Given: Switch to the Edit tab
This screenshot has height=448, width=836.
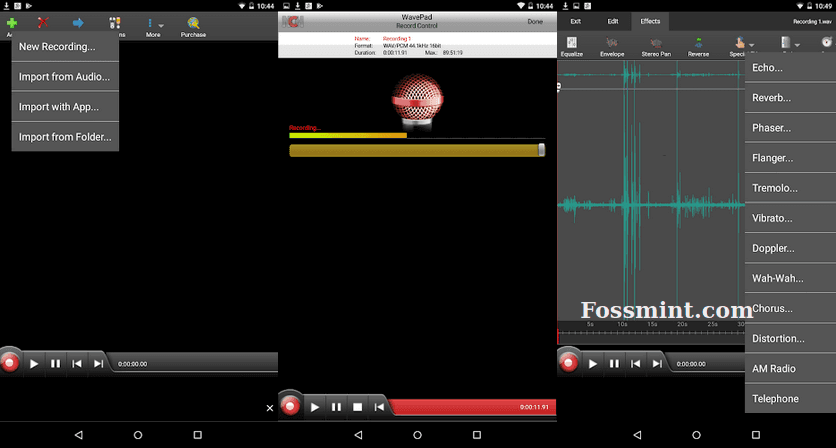Looking at the screenshot, I should [x=613, y=21].
